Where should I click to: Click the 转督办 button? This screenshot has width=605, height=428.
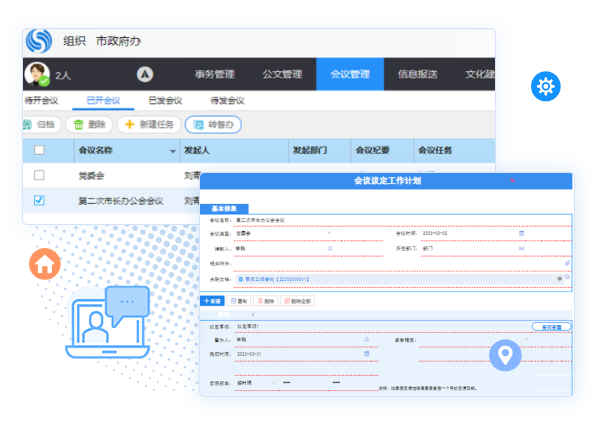coord(213,125)
